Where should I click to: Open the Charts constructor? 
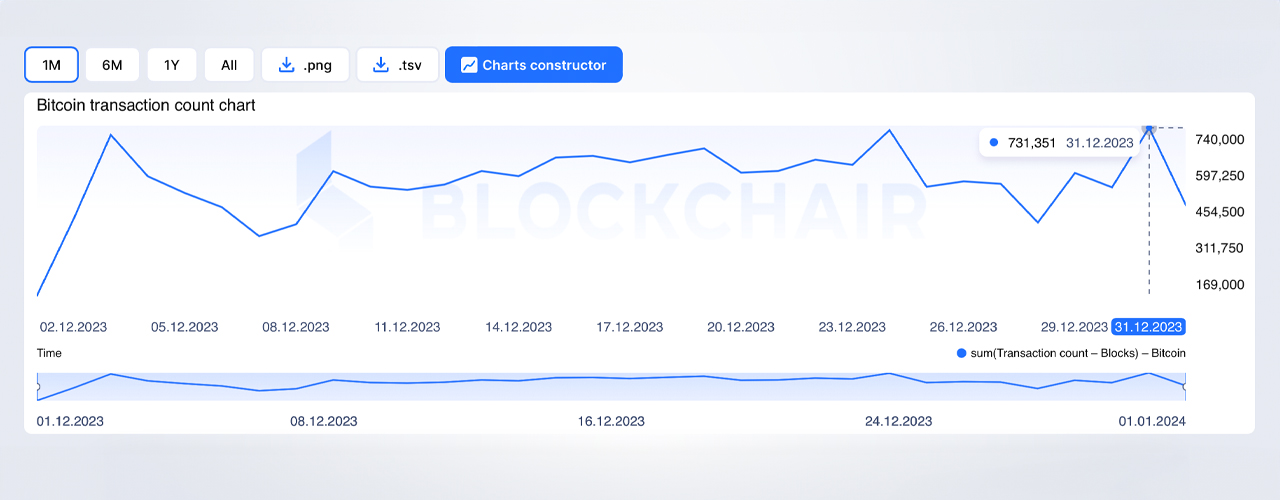533,65
